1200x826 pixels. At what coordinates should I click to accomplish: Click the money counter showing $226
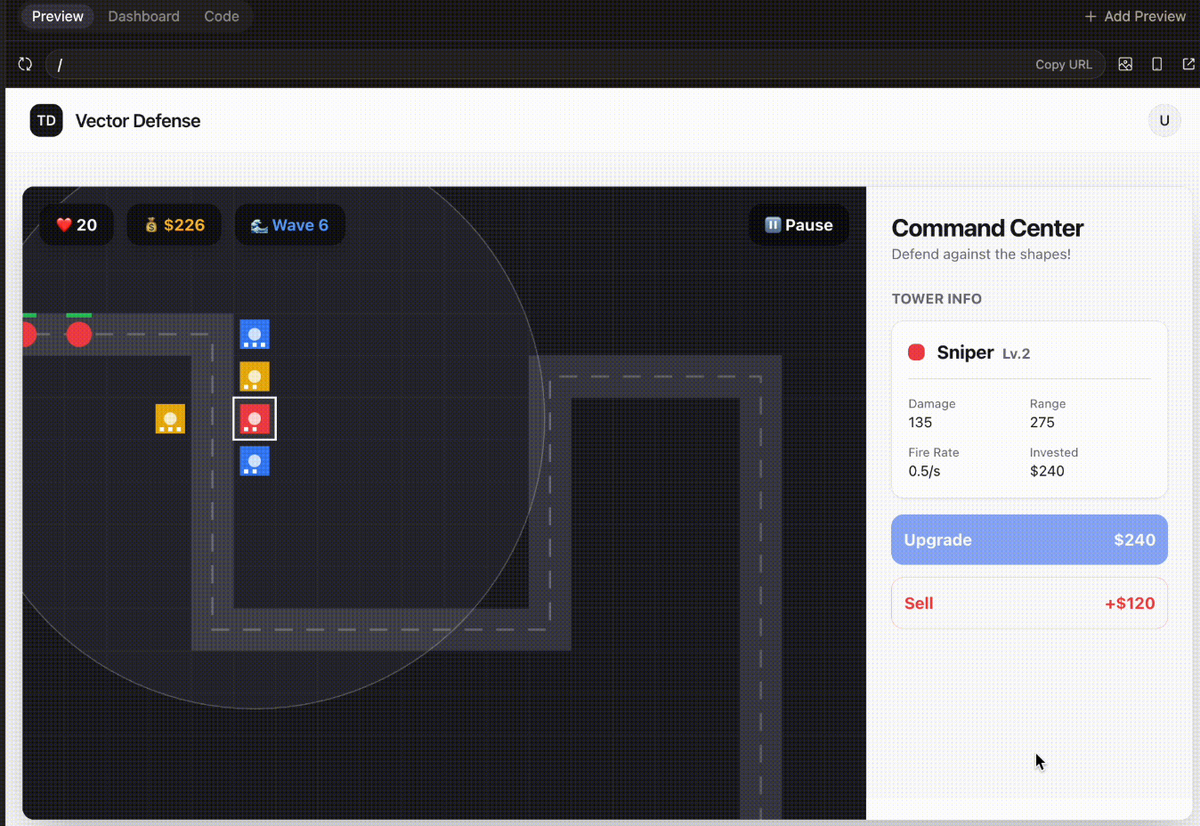tap(175, 225)
